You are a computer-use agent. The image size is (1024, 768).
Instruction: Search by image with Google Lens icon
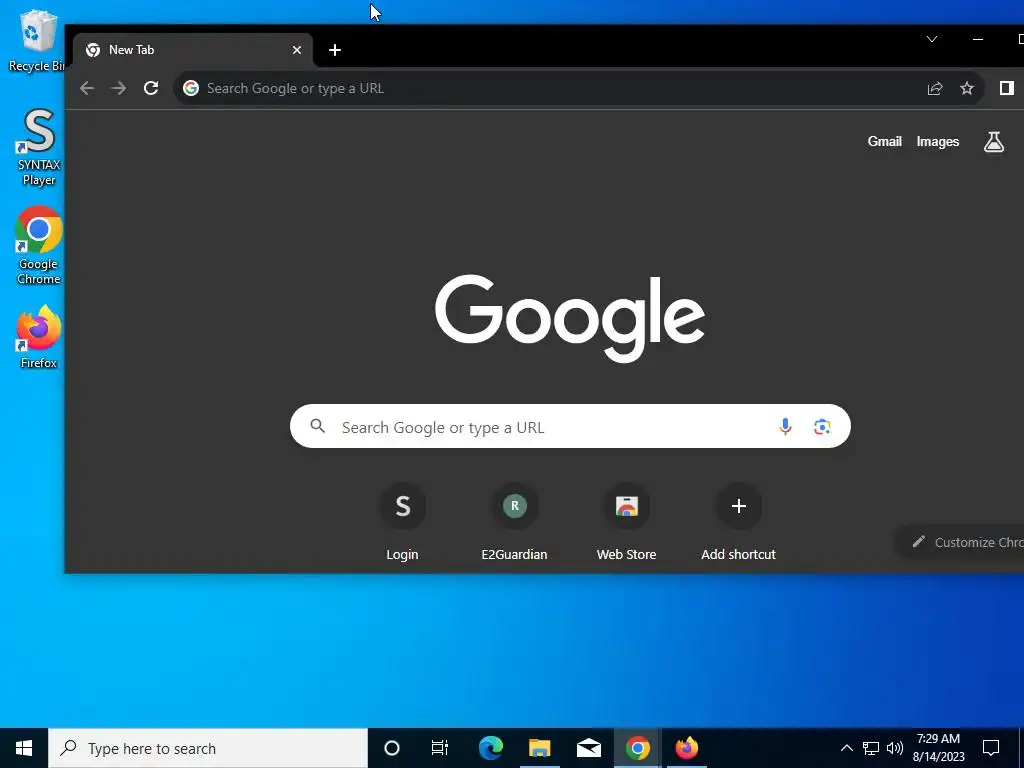coord(822,426)
